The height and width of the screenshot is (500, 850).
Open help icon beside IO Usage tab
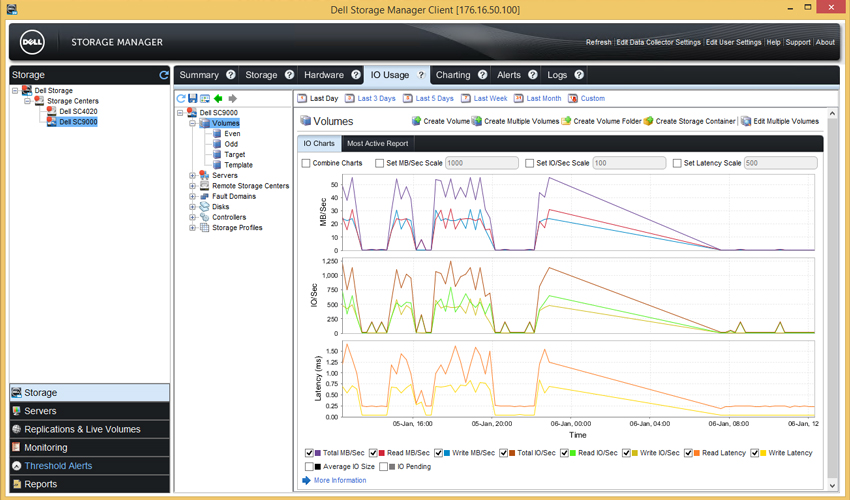421,75
